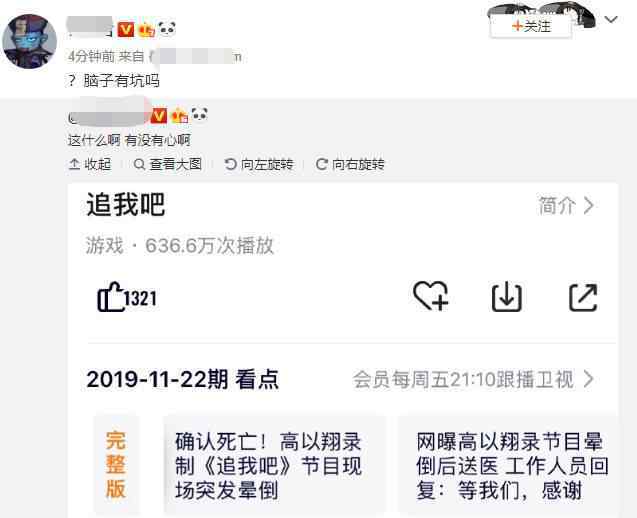Open the share export icon
This screenshot has height=518, width=637.
[583, 297]
